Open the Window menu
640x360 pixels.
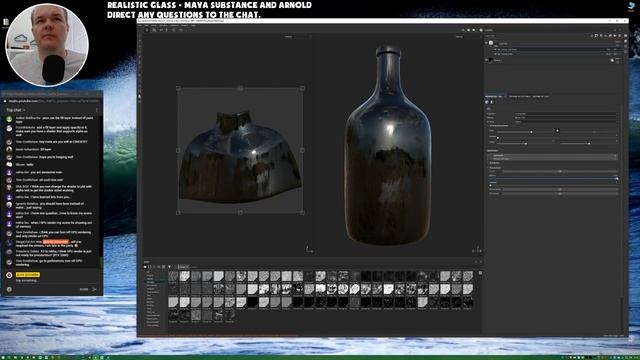(163, 25)
